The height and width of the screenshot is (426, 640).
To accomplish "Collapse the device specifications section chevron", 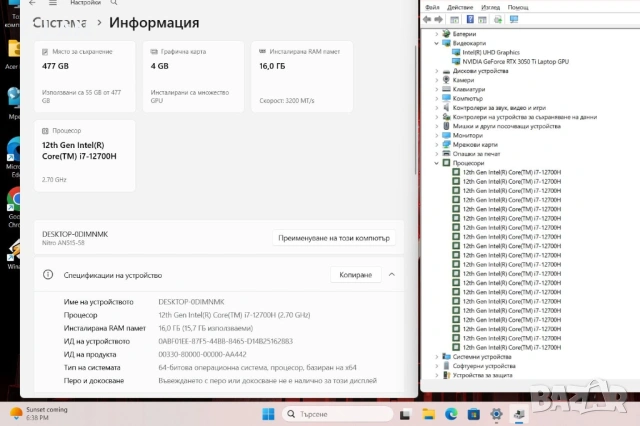I will tap(392, 274).
